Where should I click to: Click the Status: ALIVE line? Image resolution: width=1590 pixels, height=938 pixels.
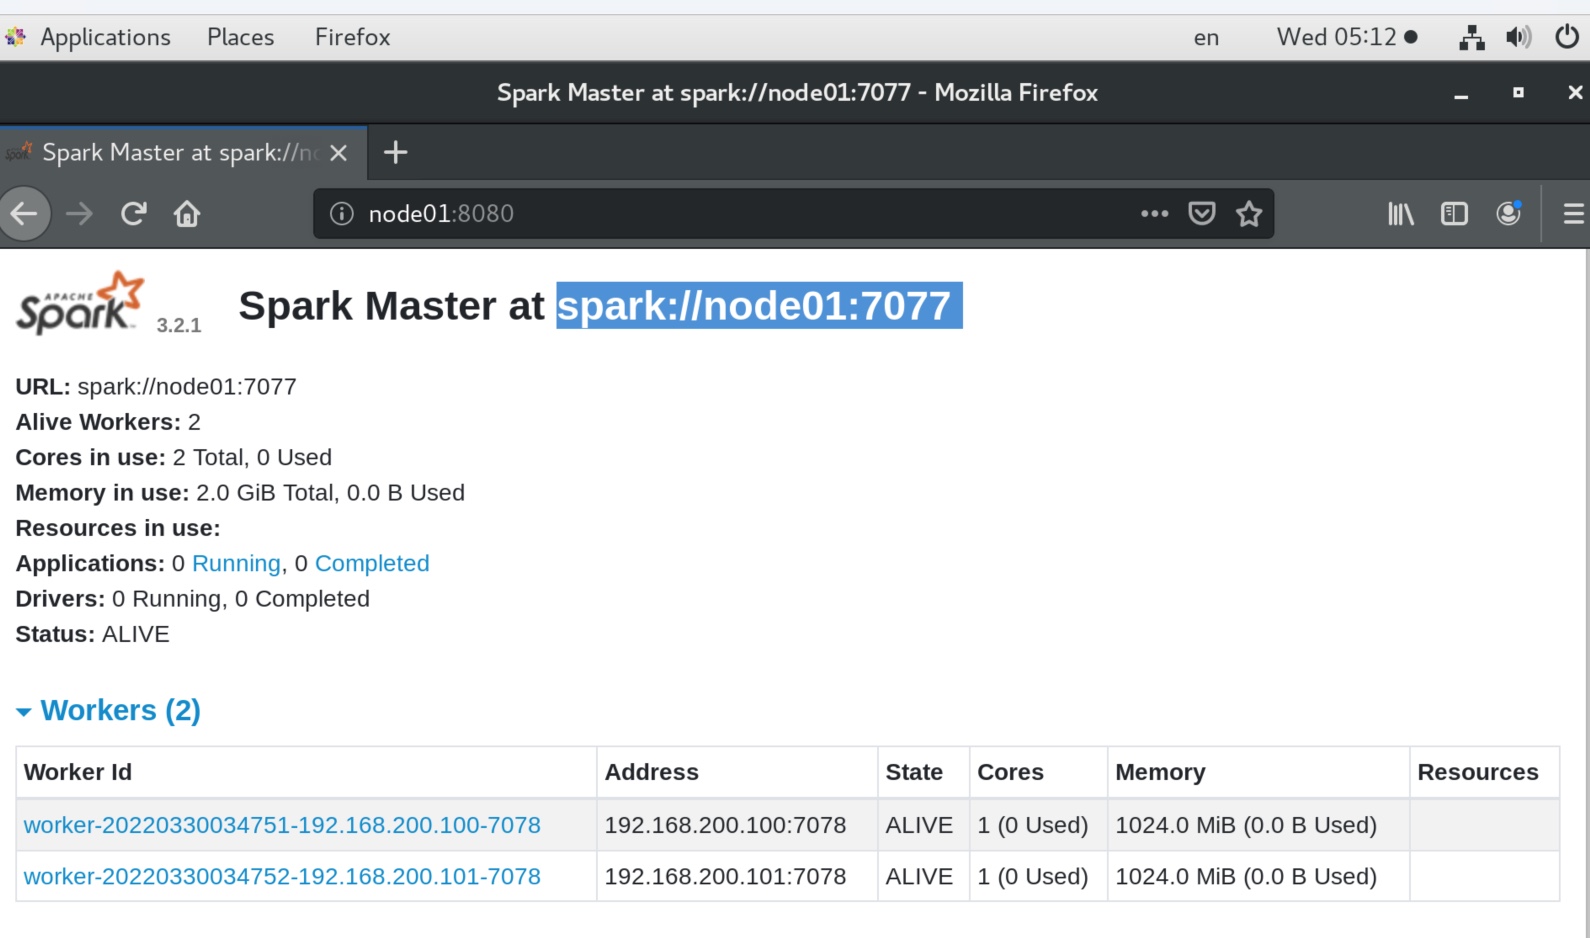coord(93,634)
